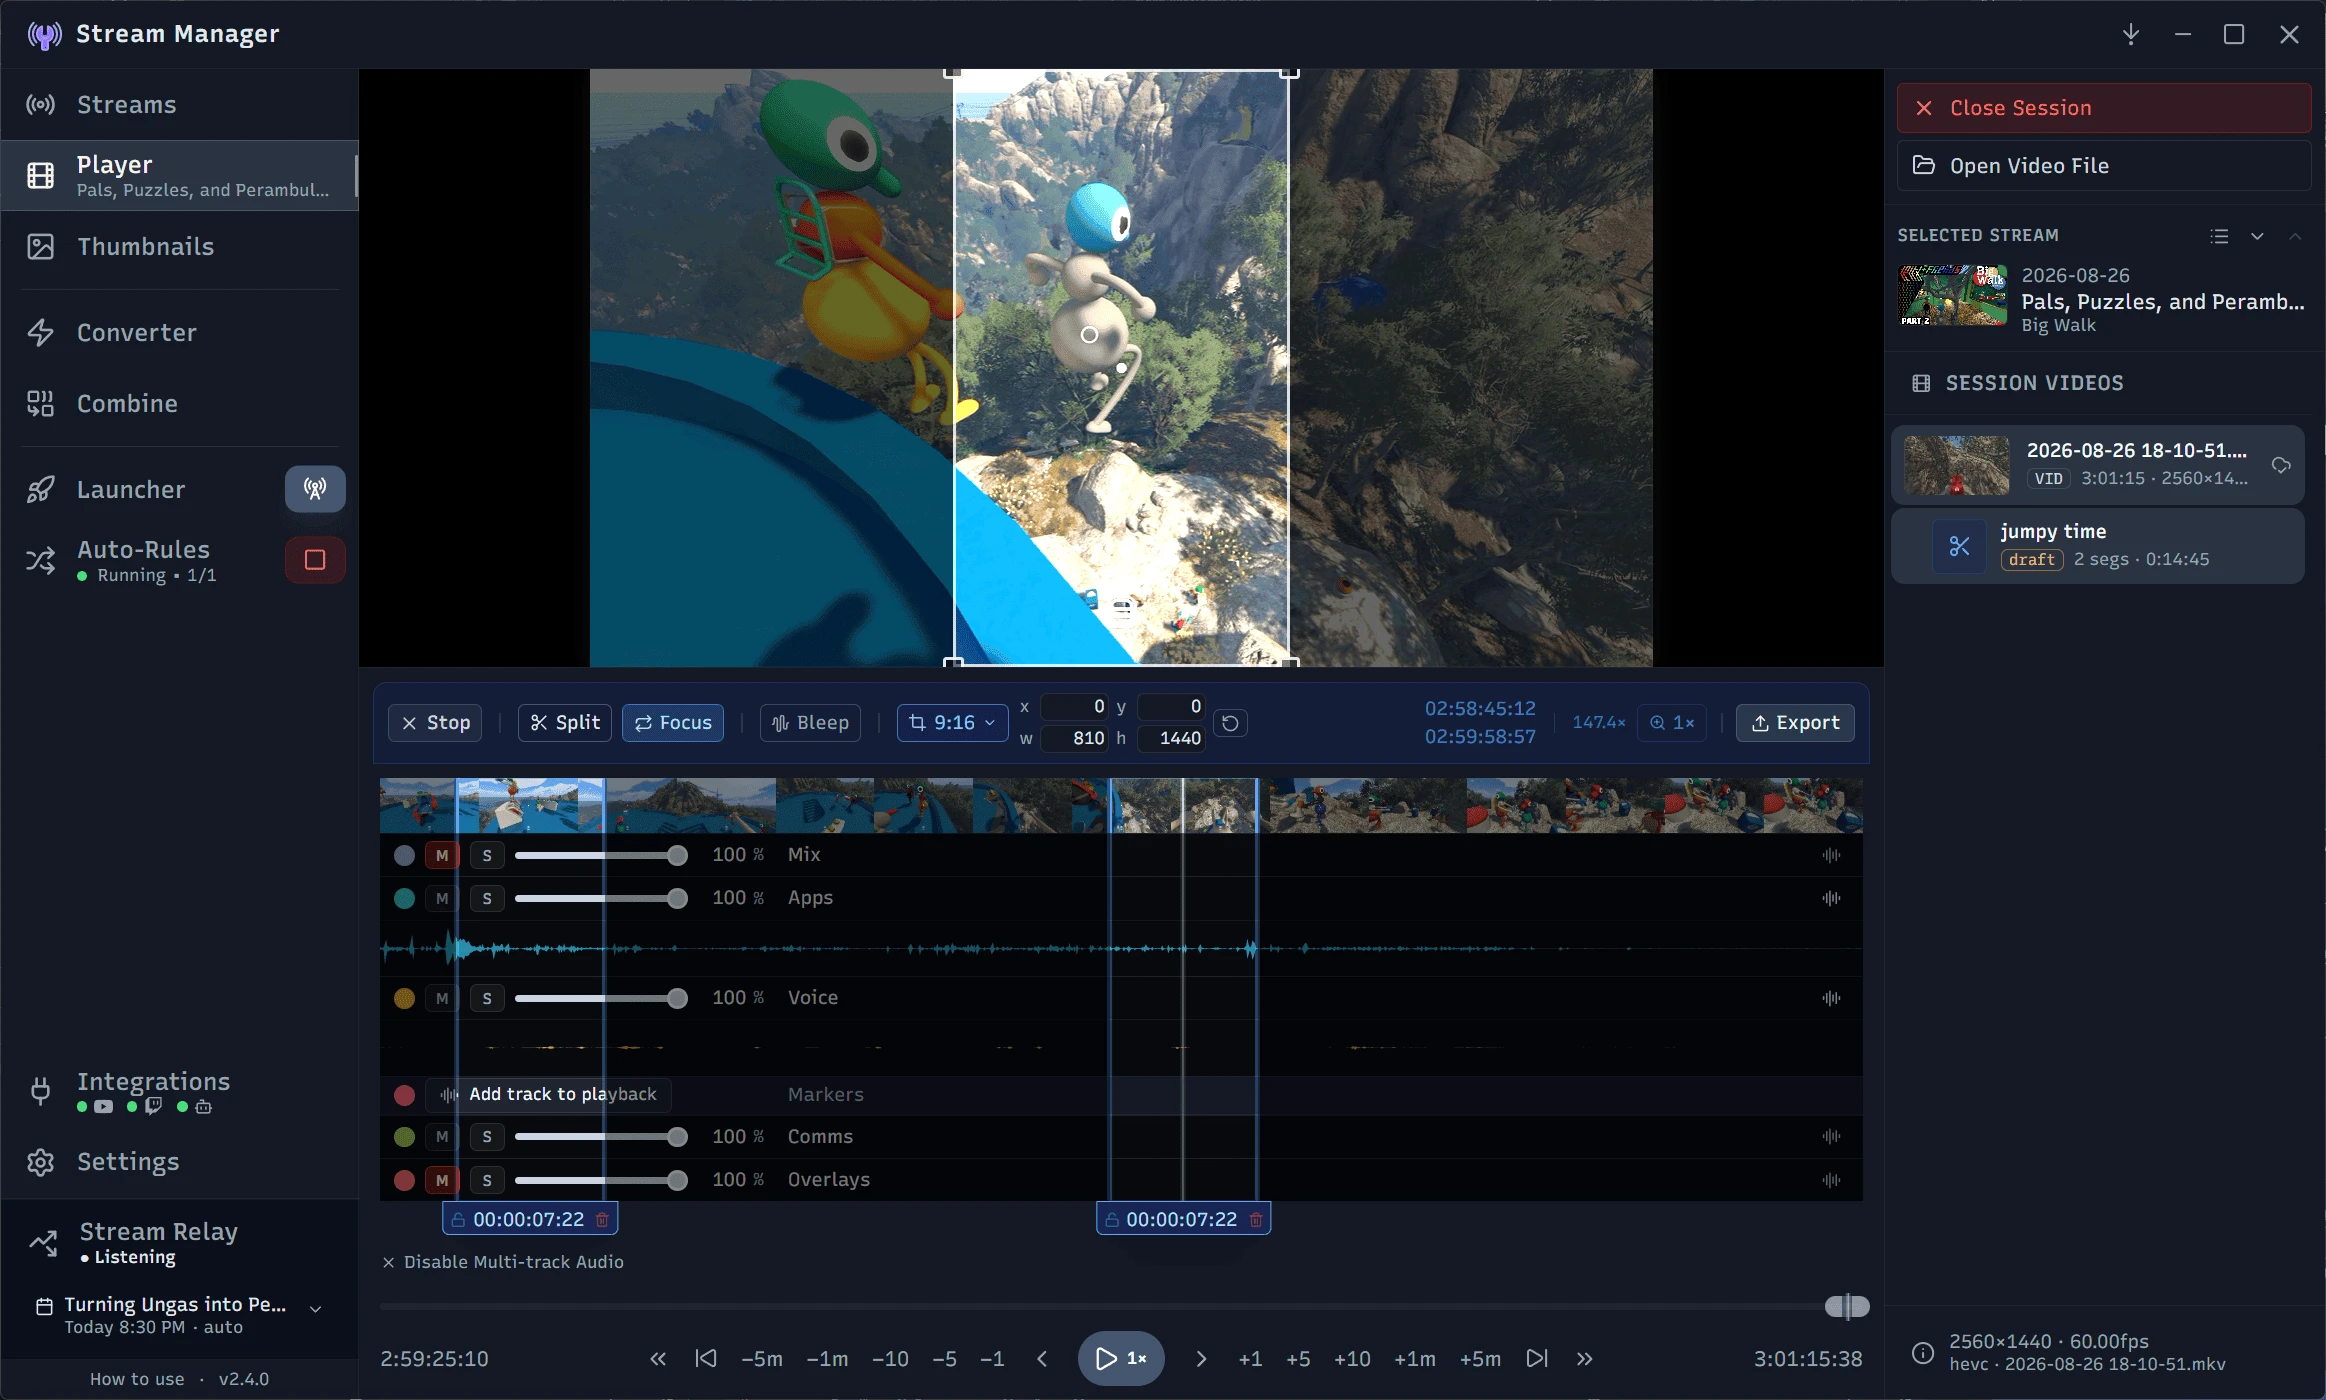Open the 1× zoom level control
This screenshot has height=1400, width=2326.
tap(1672, 723)
